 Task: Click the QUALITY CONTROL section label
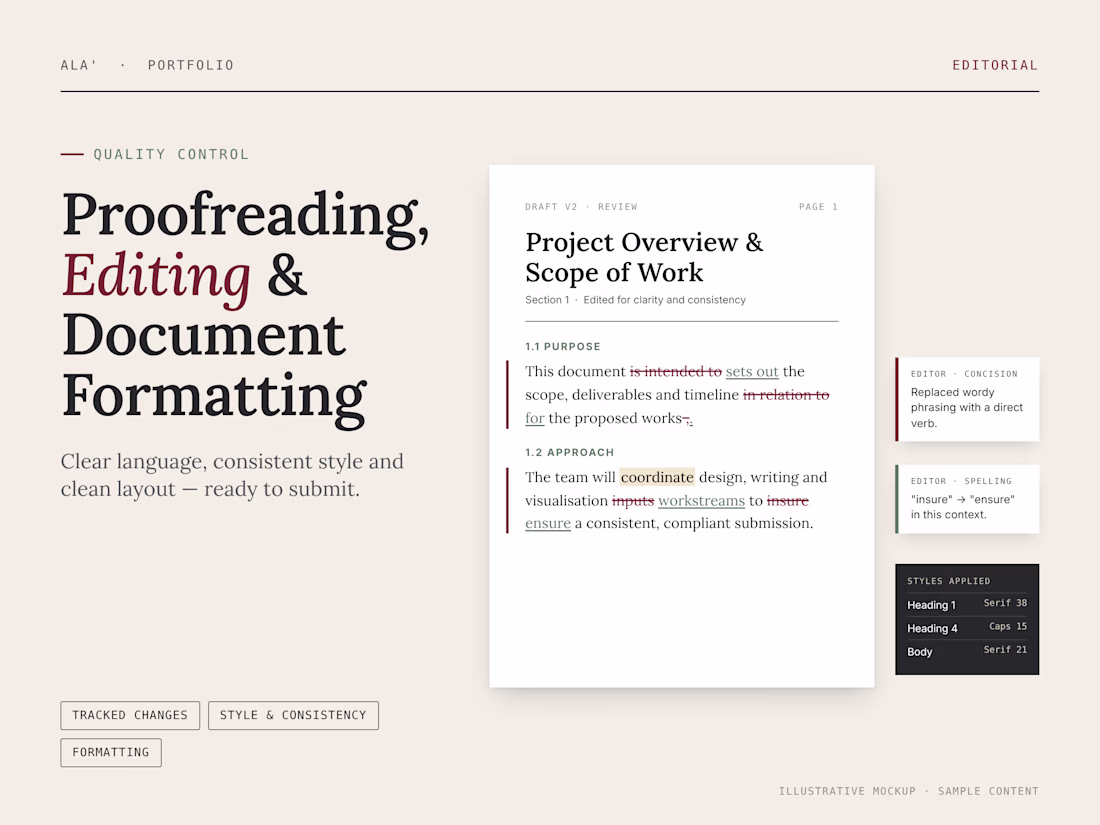click(171, 154)
